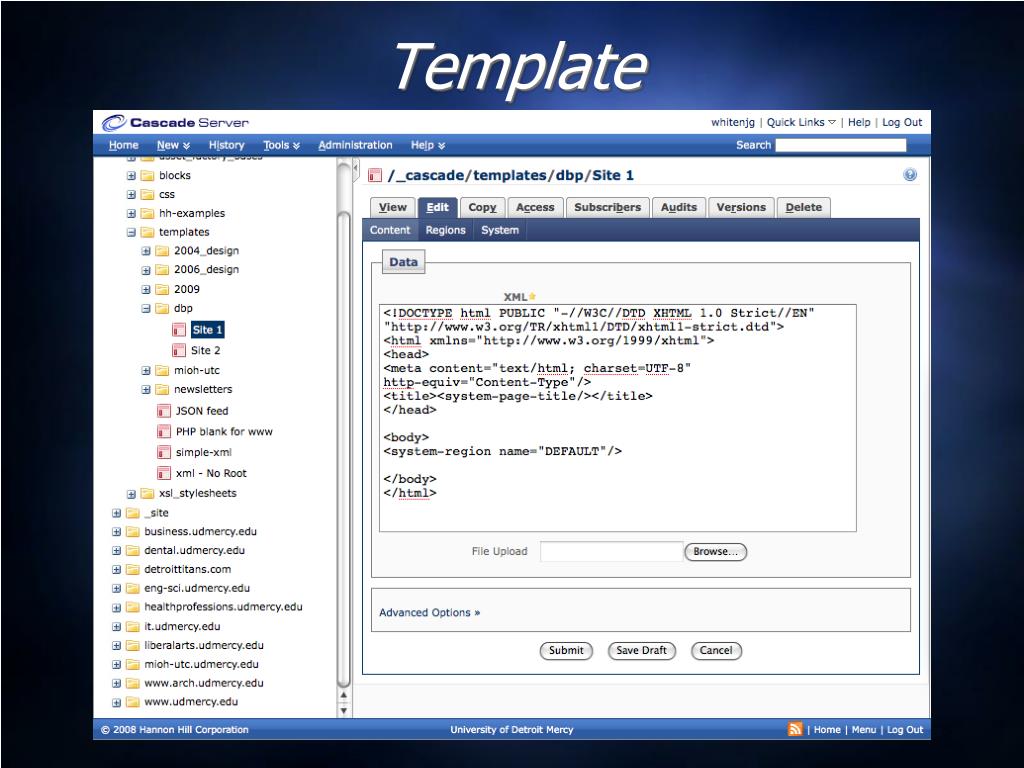
Task: Click Home in navigation bar
Action: 123,145
